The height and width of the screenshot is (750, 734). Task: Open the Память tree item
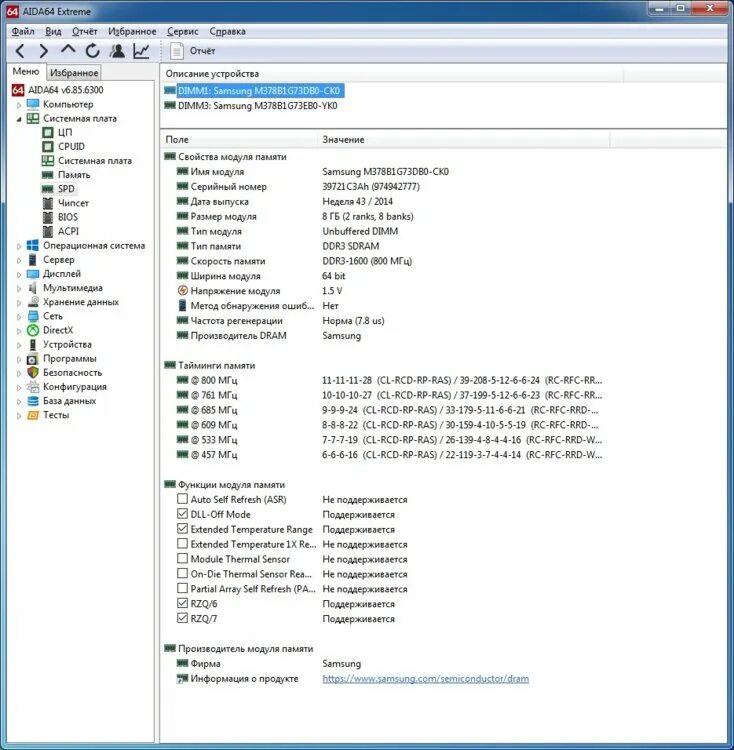(x=74, y=175)
